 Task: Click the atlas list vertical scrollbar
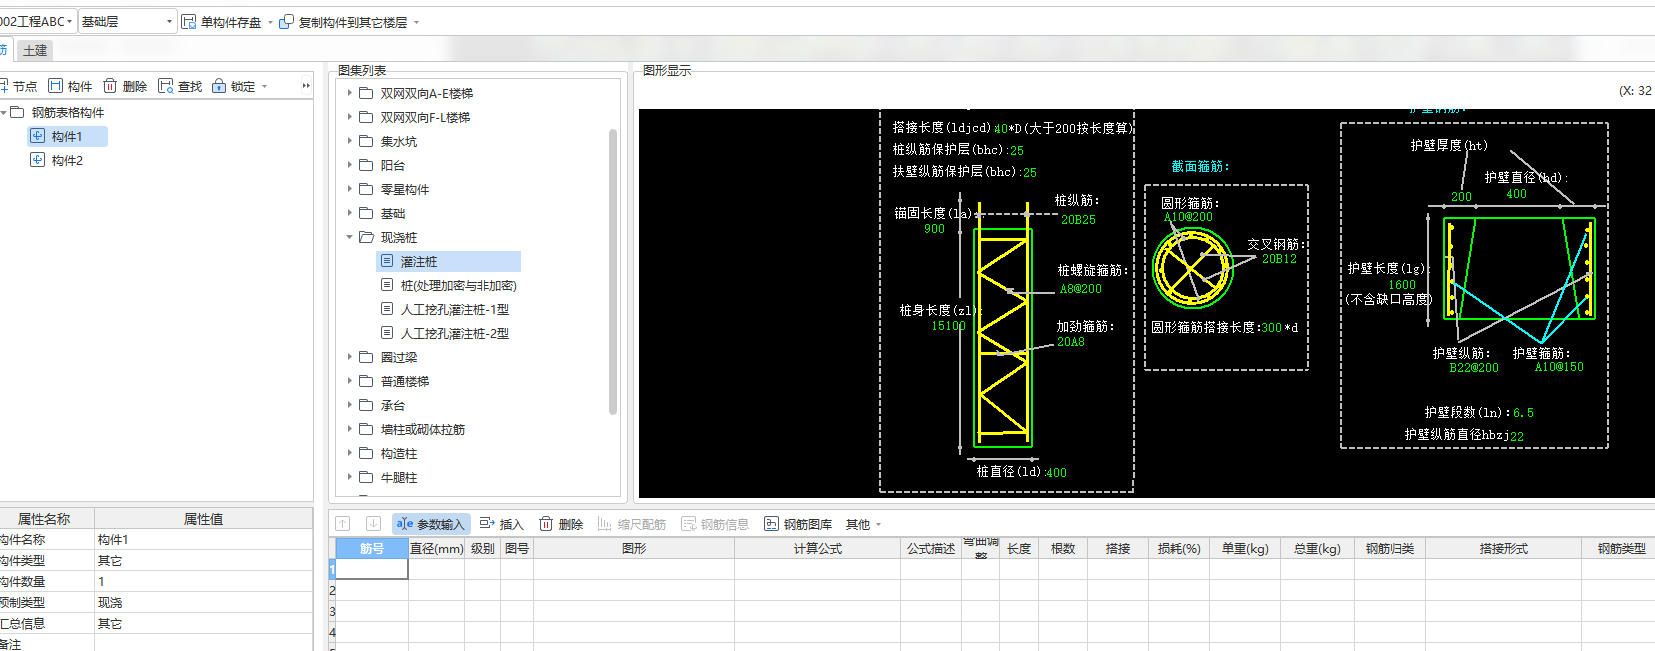[x=613, y=271]
